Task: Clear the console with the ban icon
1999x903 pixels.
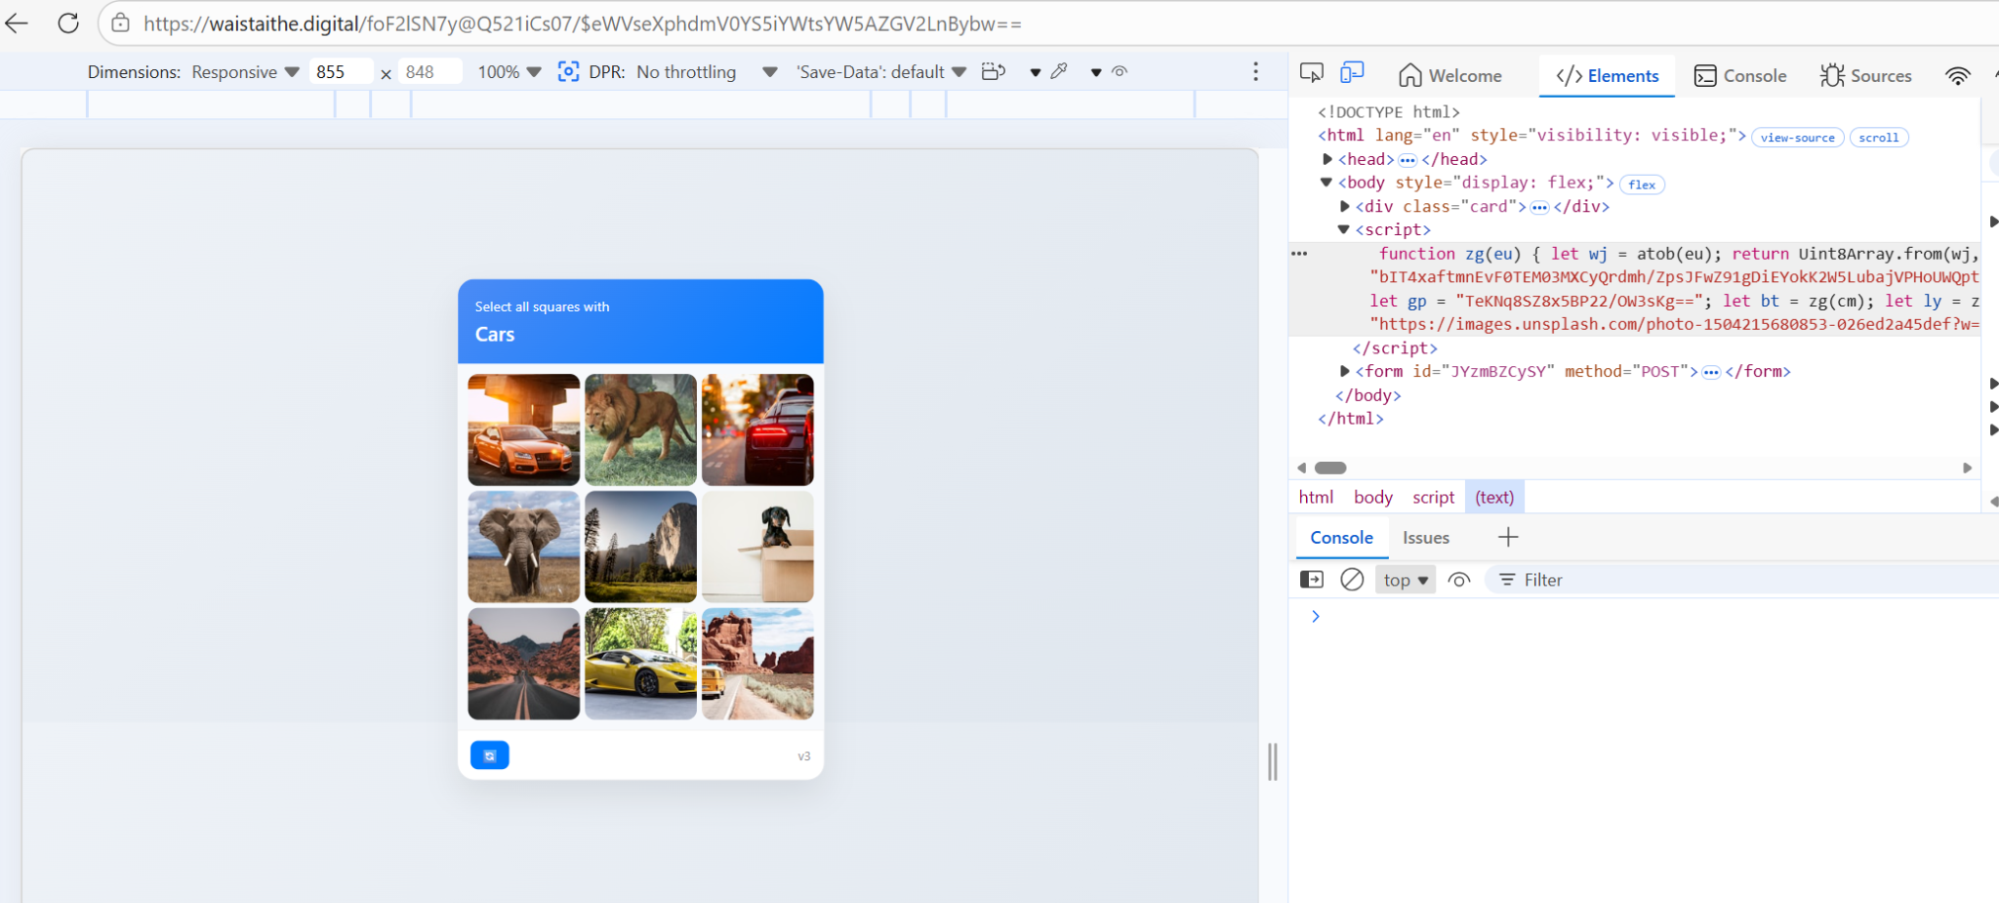Action: click(1352, 580)
